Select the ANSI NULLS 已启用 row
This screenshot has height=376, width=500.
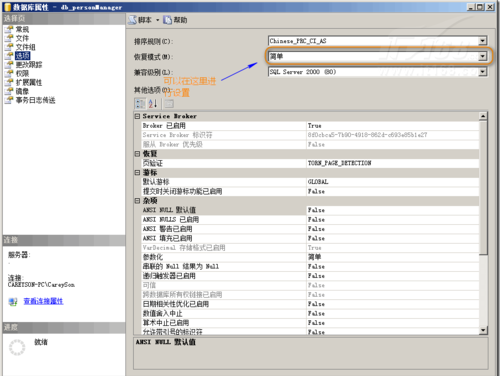[x=310, y=219]
